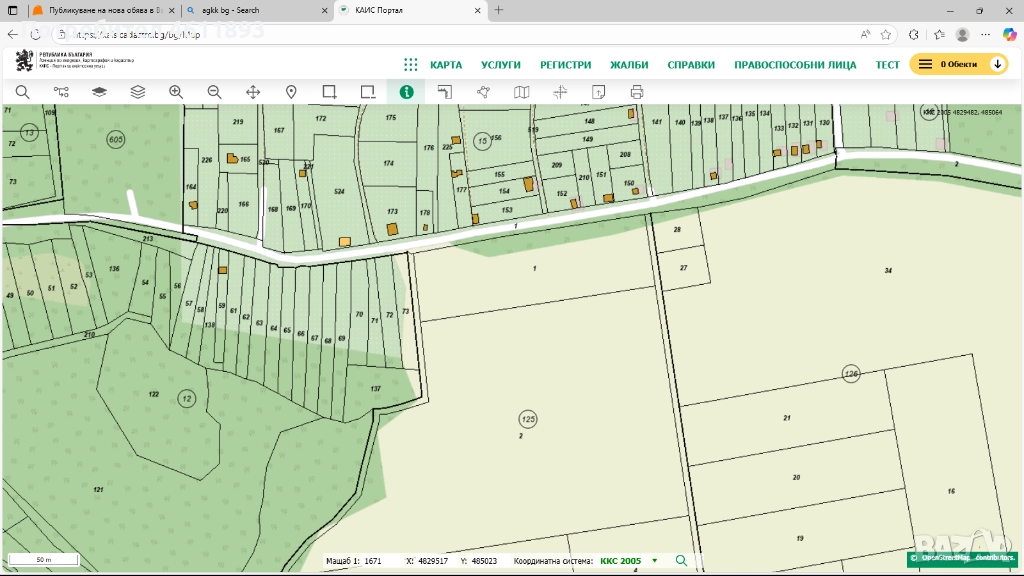1024x576 pixels.
Task: Click the СПРАВКИ navigation link
Action: [x=691, y=64]
